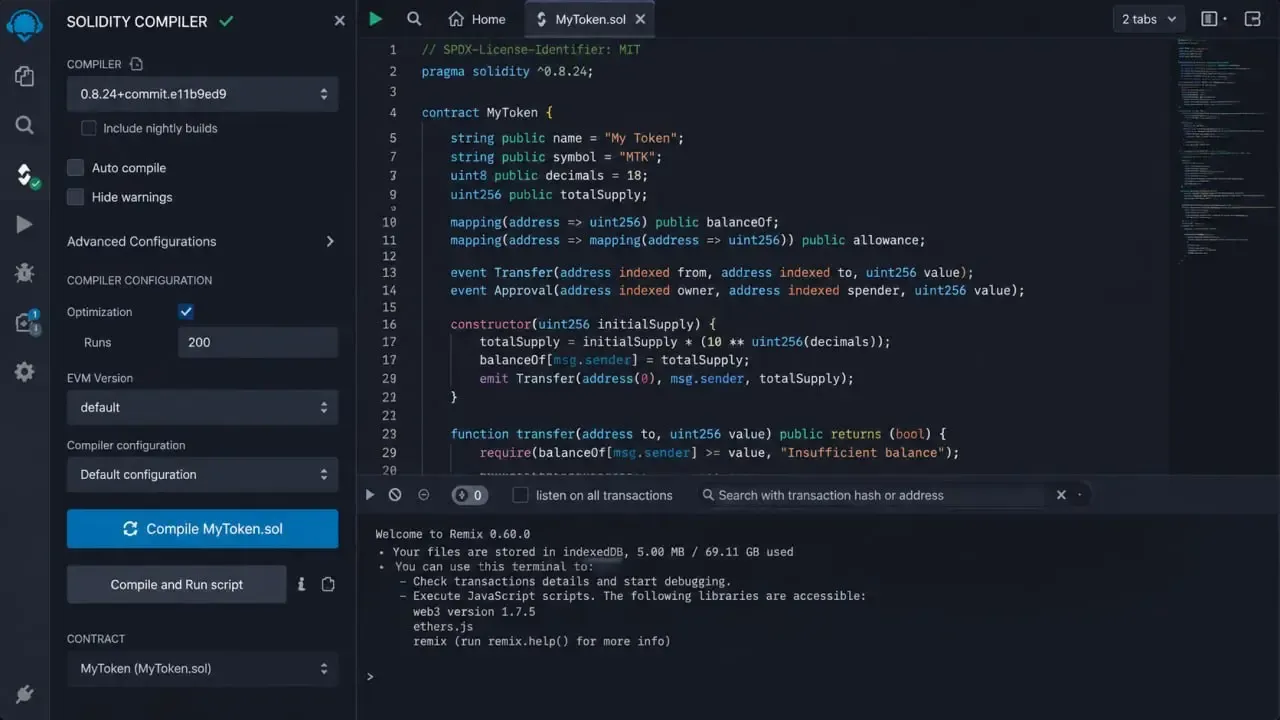
Task: Open the Debugger bug icon
Action: pyautogui.click(x=25, y=273)
